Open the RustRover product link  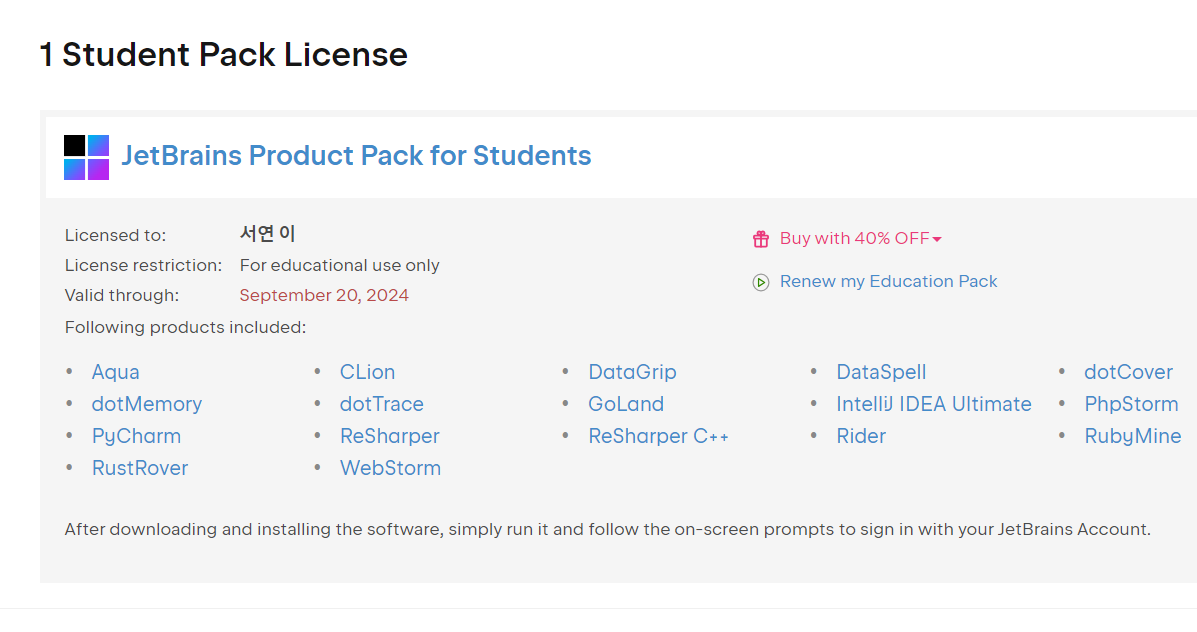[139, 468]
